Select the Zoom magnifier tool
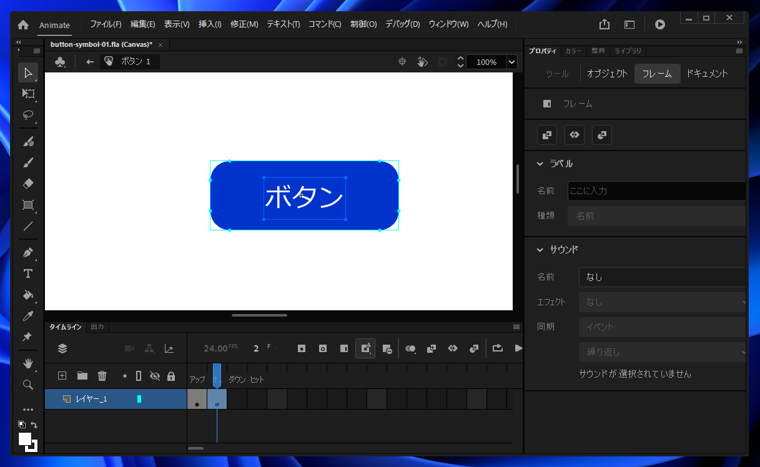The height and width of the screenshot is (467, 760). pyautogui.click(x=28, y=385)
